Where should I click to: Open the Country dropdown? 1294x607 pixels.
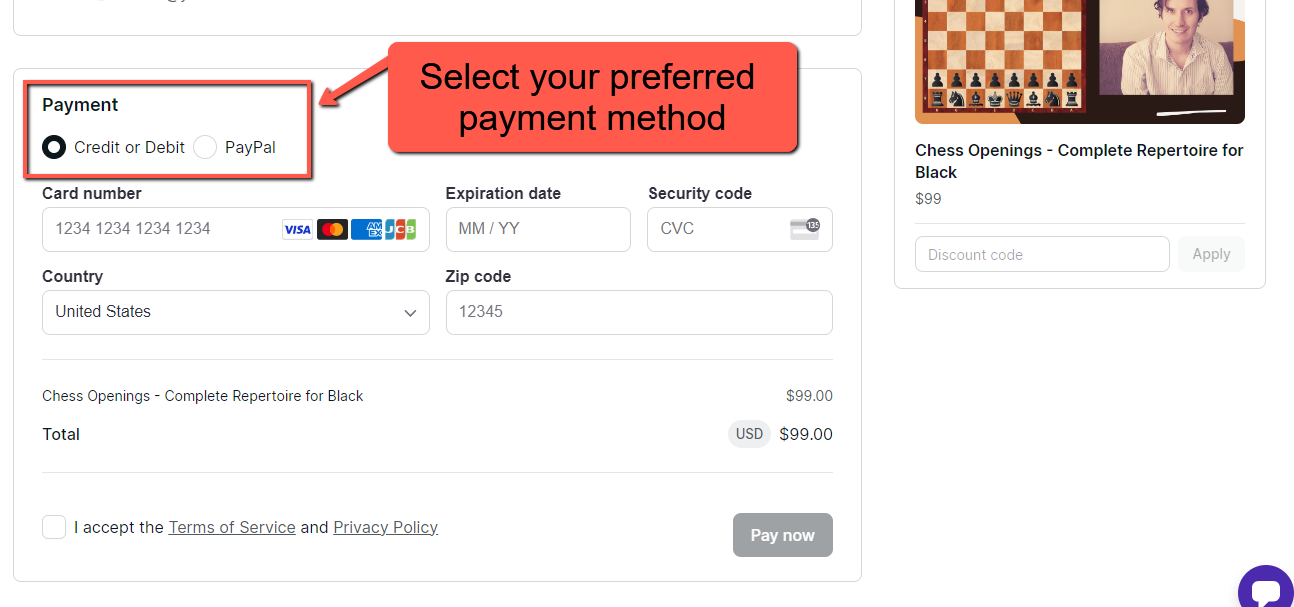pyautogui.click(x=235, y=312)
